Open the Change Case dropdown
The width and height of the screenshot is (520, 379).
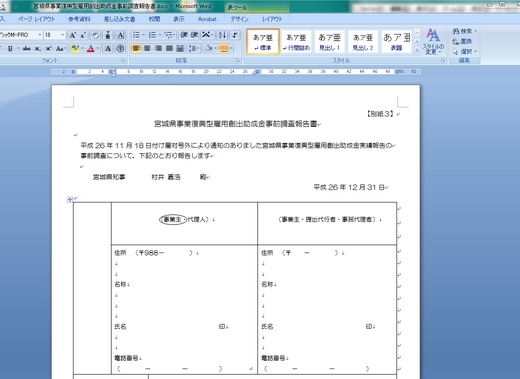click(60, 49)
